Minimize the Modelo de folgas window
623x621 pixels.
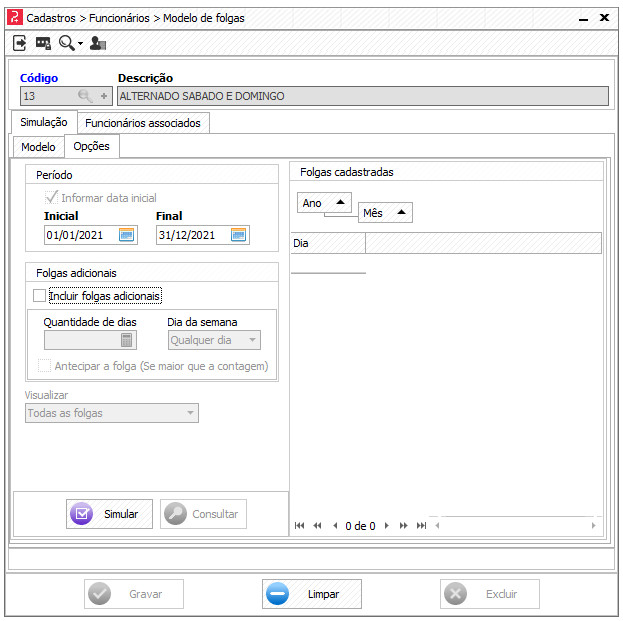tap(583, 19)
